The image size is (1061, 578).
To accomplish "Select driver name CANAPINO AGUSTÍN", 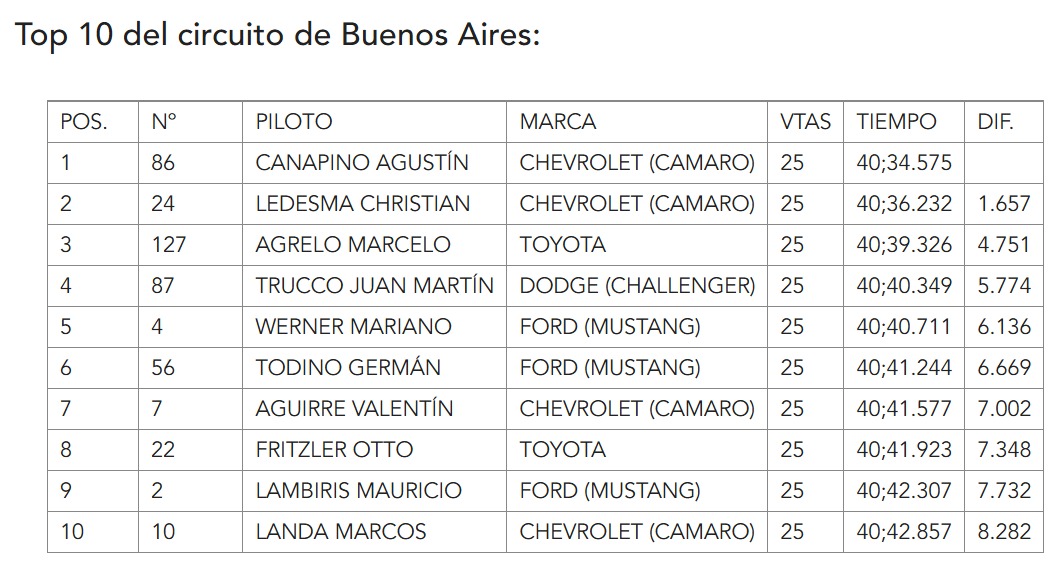I will pyautogui.click(x=361, y=162).
